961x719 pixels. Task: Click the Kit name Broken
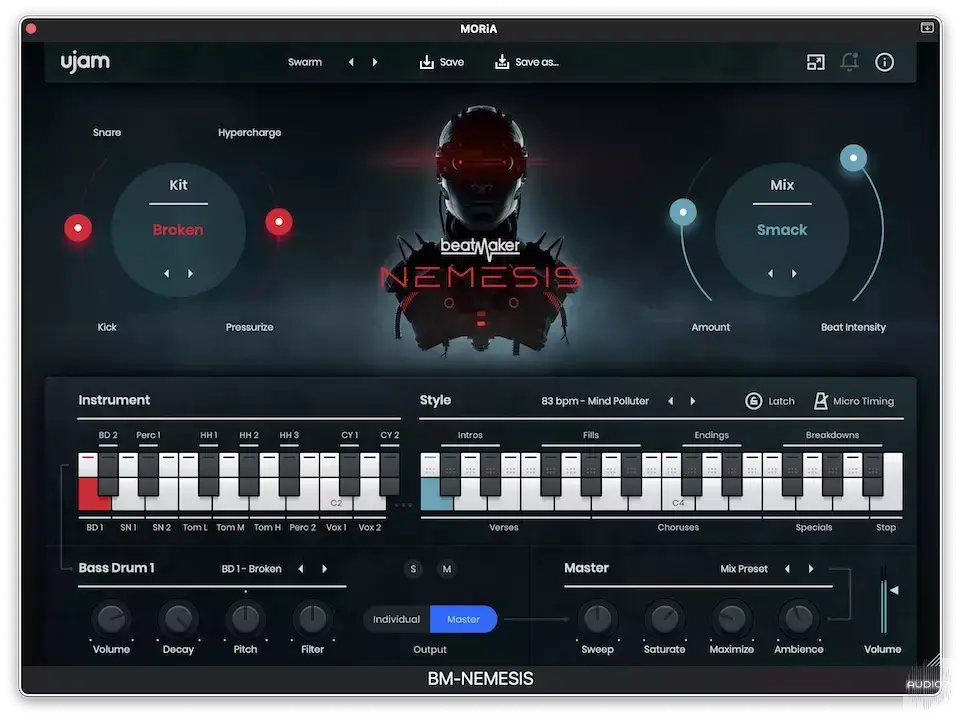pos(178,230)
